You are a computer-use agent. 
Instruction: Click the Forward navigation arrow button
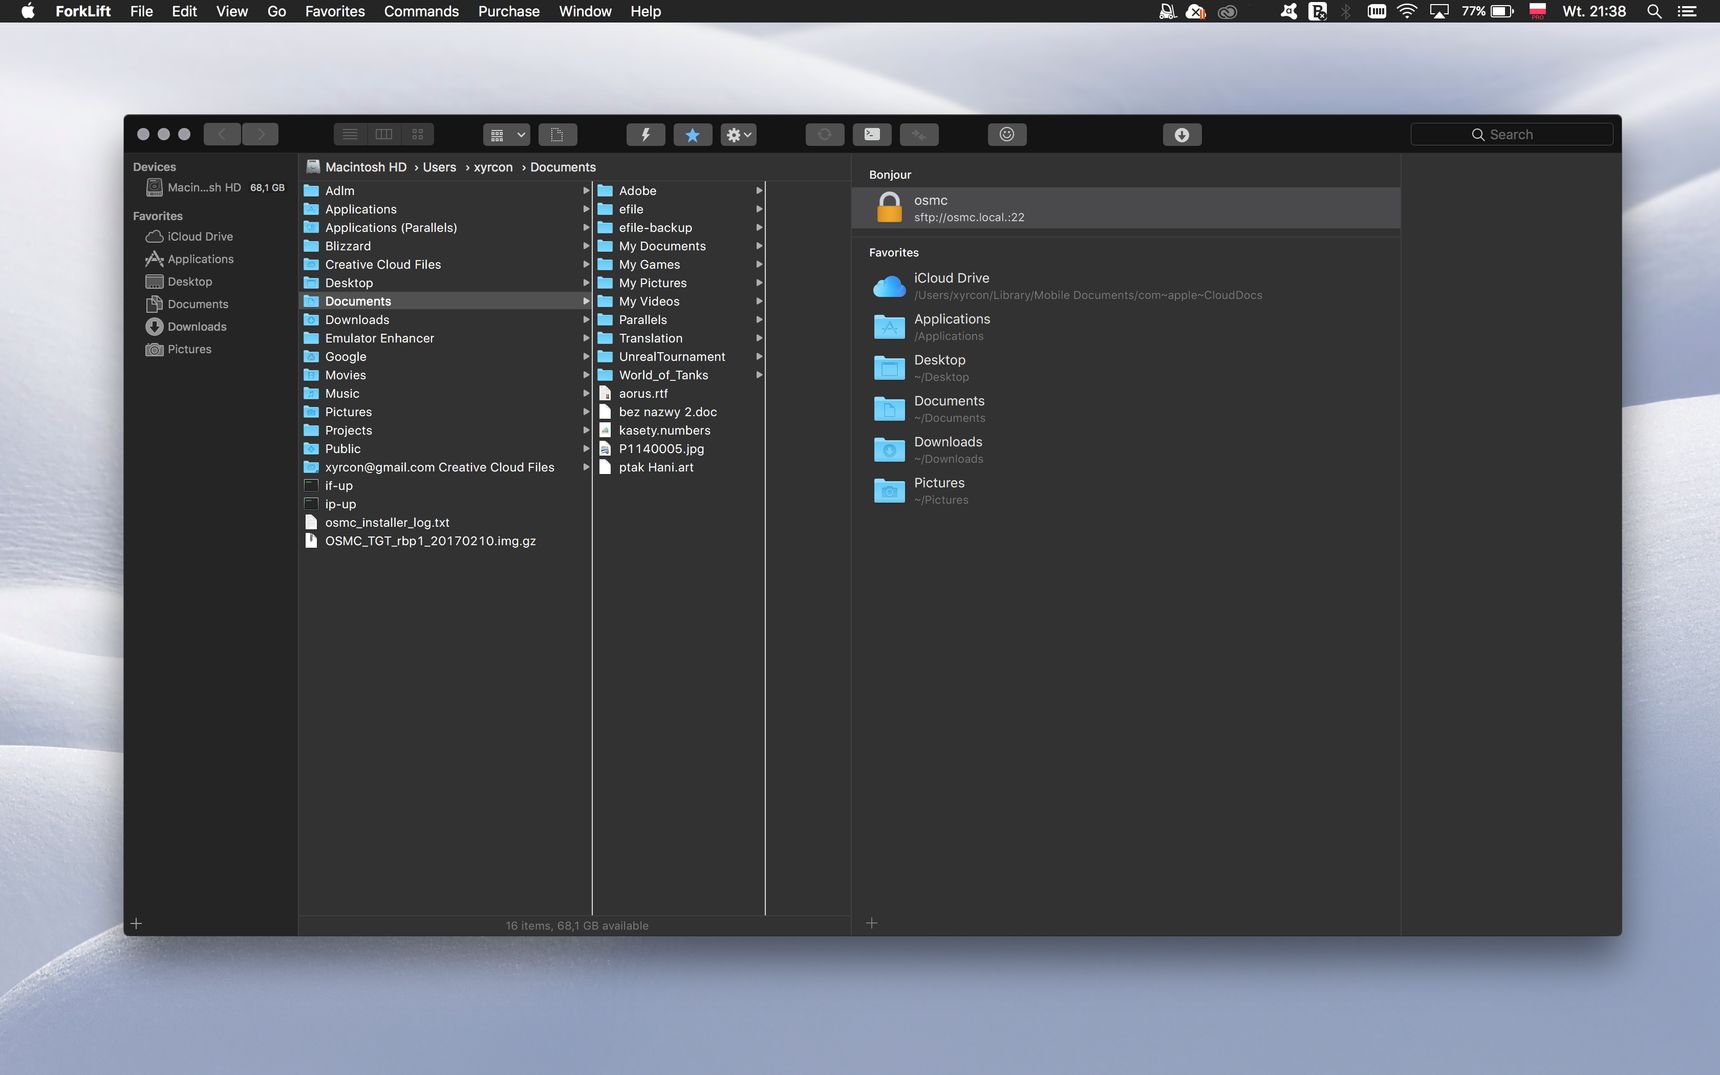(261, 134)
